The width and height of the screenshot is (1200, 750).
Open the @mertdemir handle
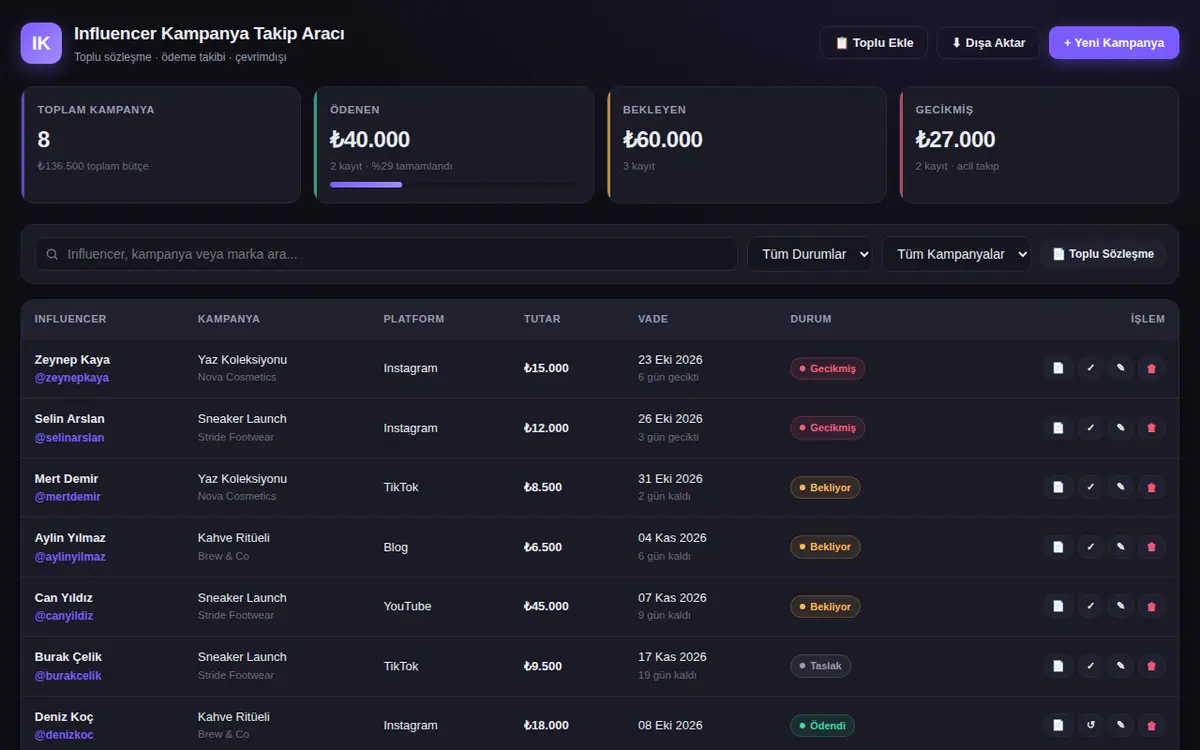click(68, 497)
